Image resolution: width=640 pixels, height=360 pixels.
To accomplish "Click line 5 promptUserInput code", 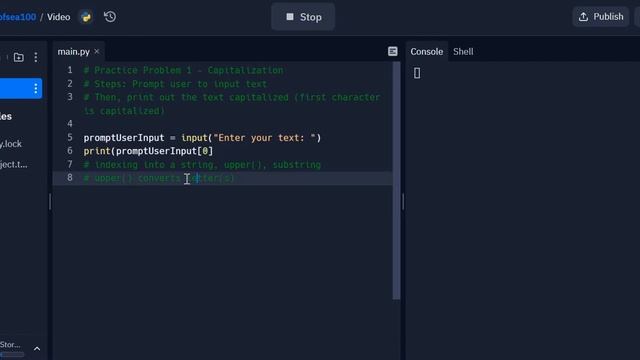I will click(x=202, y=138).
